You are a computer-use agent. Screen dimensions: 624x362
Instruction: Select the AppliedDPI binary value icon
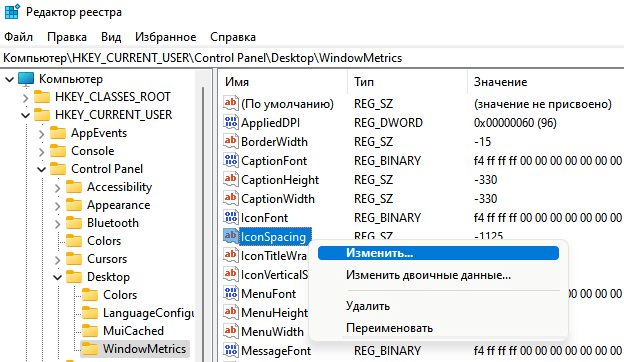tap(231, 122)
